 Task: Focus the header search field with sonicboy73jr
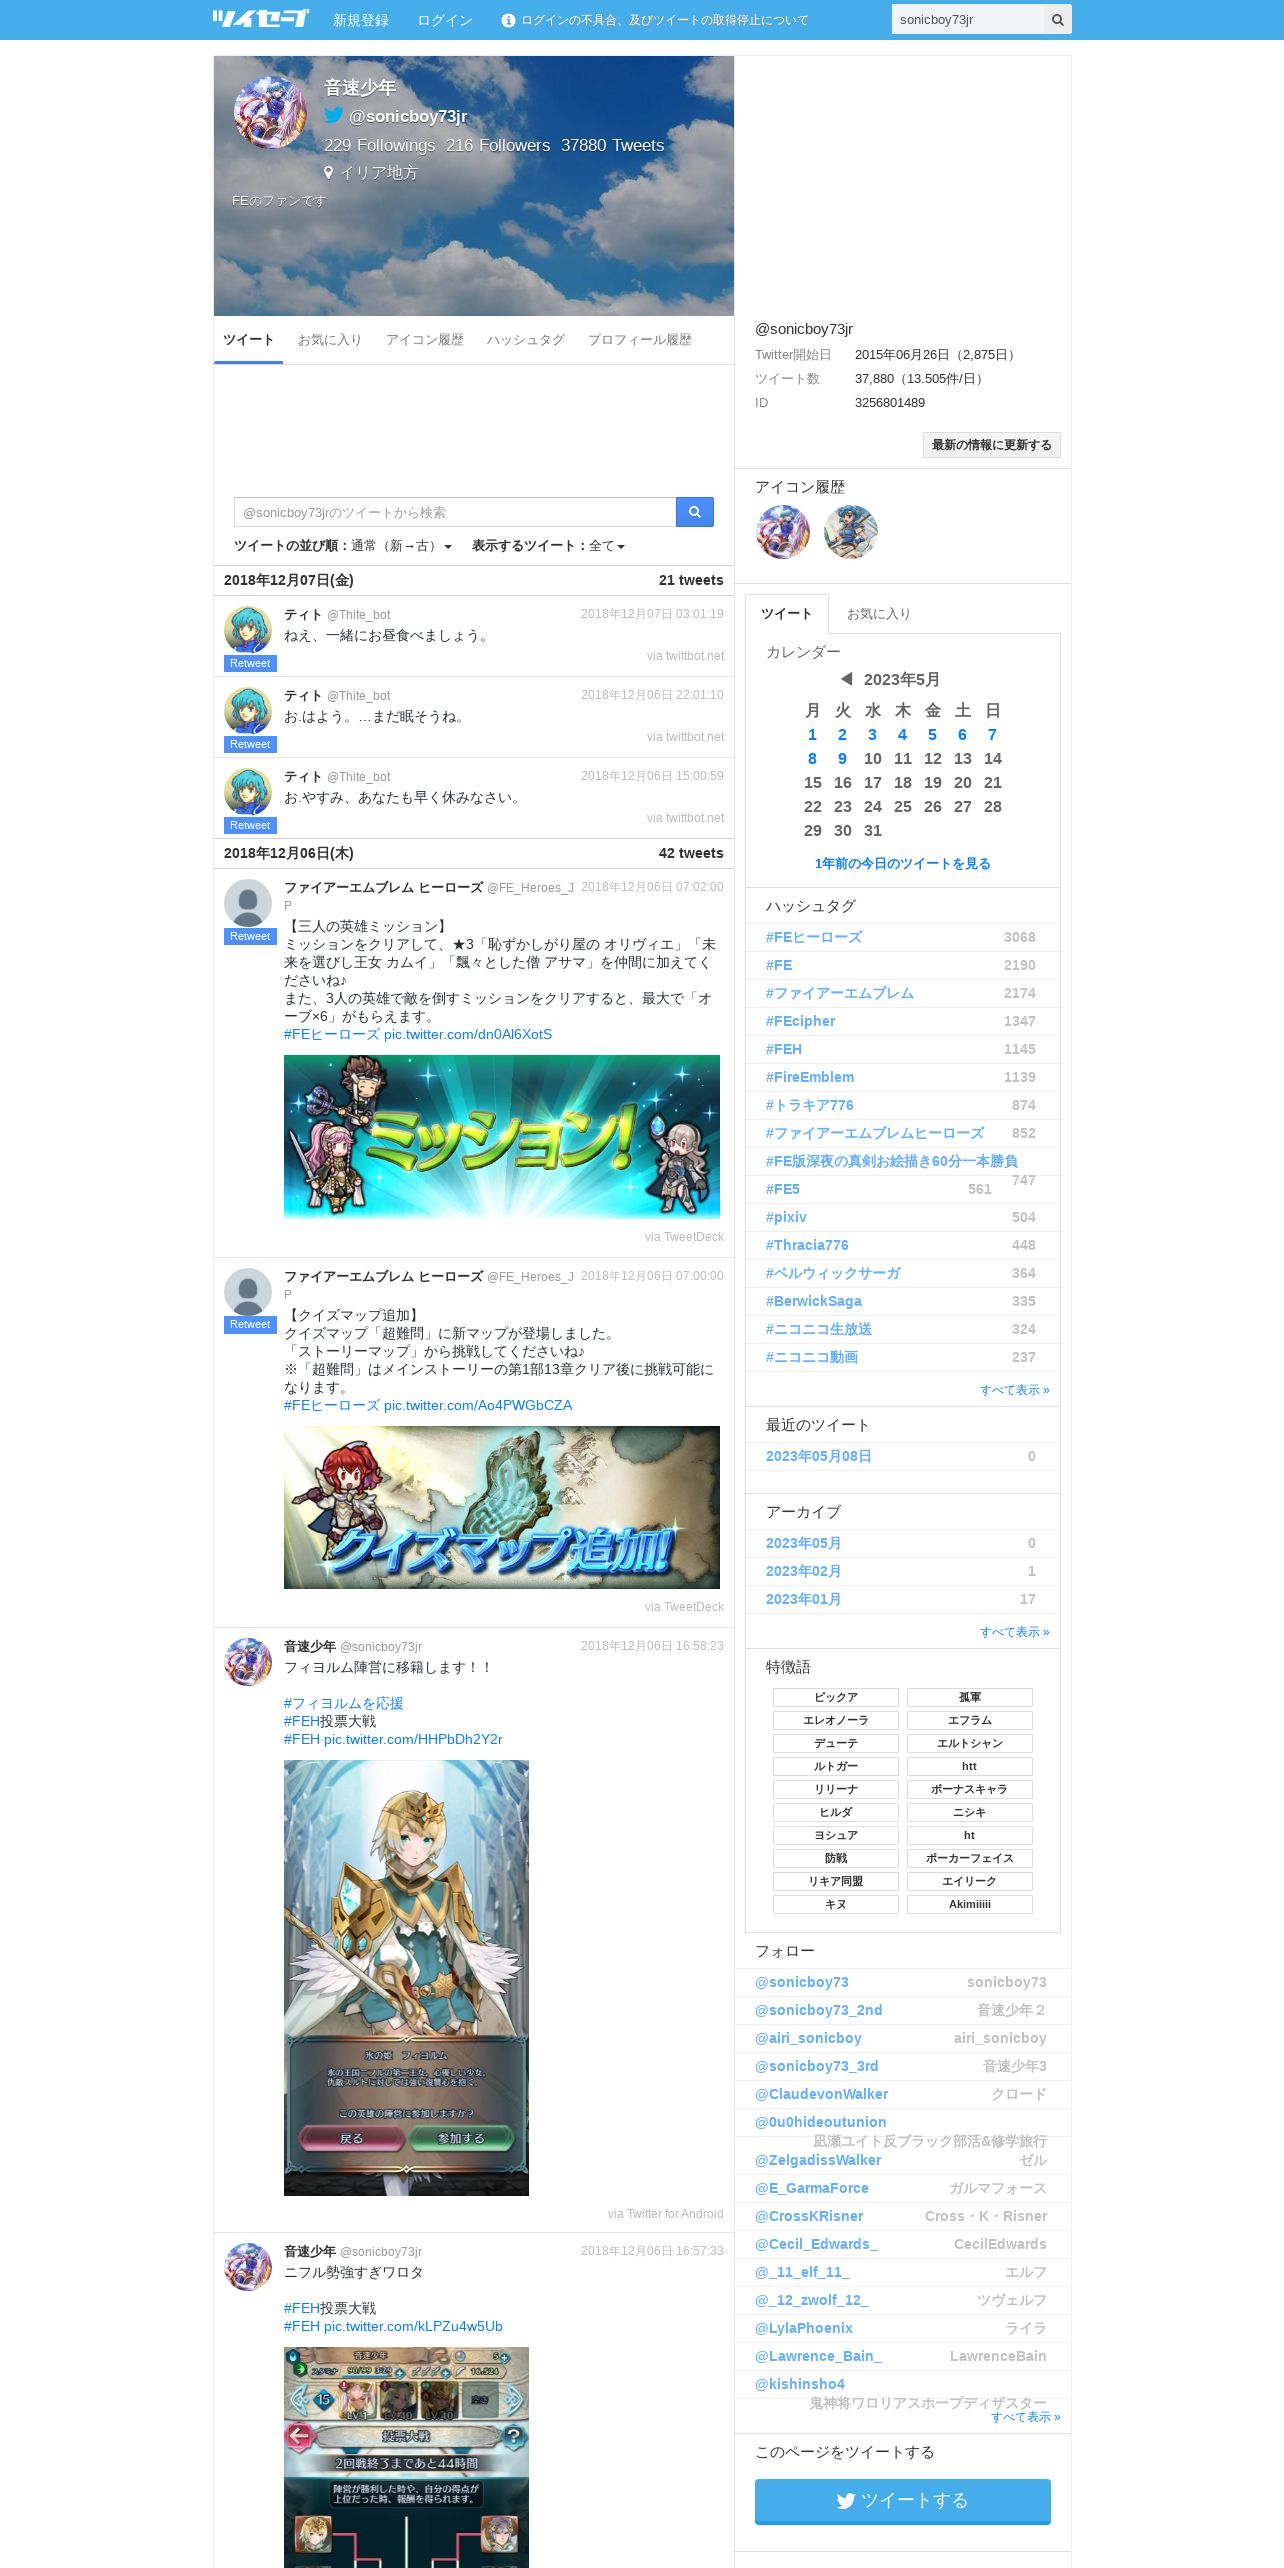[967, 20]
